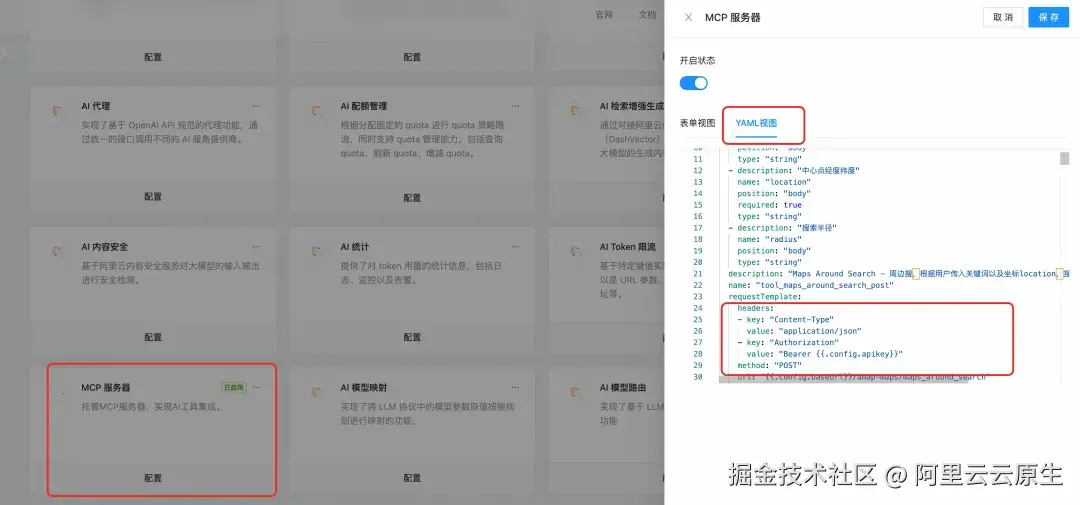
Task: Switch to the 表单视图 tab
Action: (697, 123)
